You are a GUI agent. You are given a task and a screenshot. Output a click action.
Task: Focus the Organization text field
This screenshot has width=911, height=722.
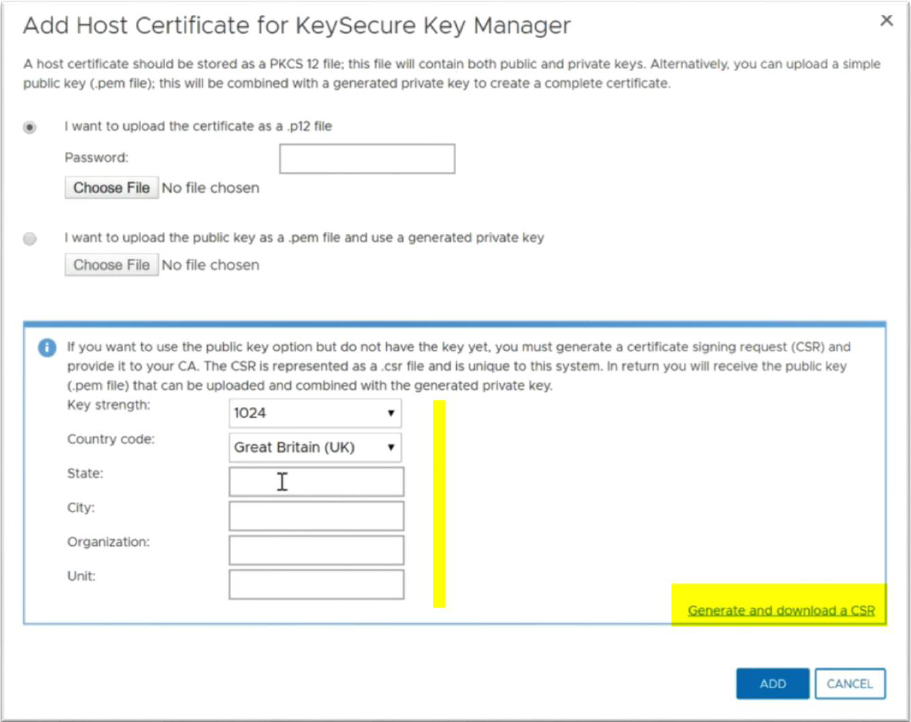pyautogui.click(x=316, y=550)
